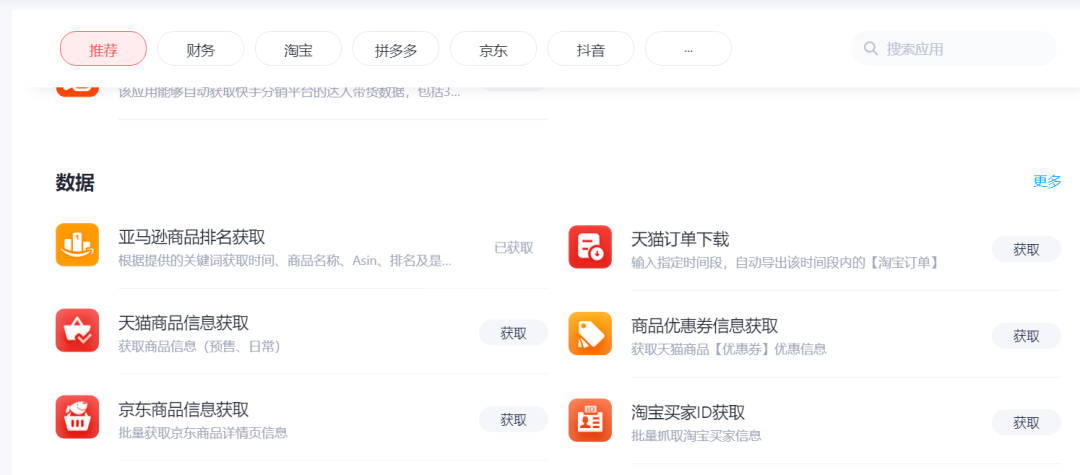Click description 输入指定时间段，自动导出该时间段内的【淘宝订单】
The height and width of the screenshot is (475, 1080).
(x=785, y=263)
